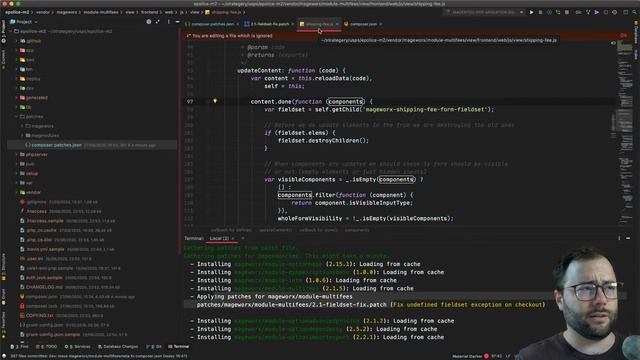
Task: Click the module-multifees breadcrumb in navigation bar
Action: [100, 12]
